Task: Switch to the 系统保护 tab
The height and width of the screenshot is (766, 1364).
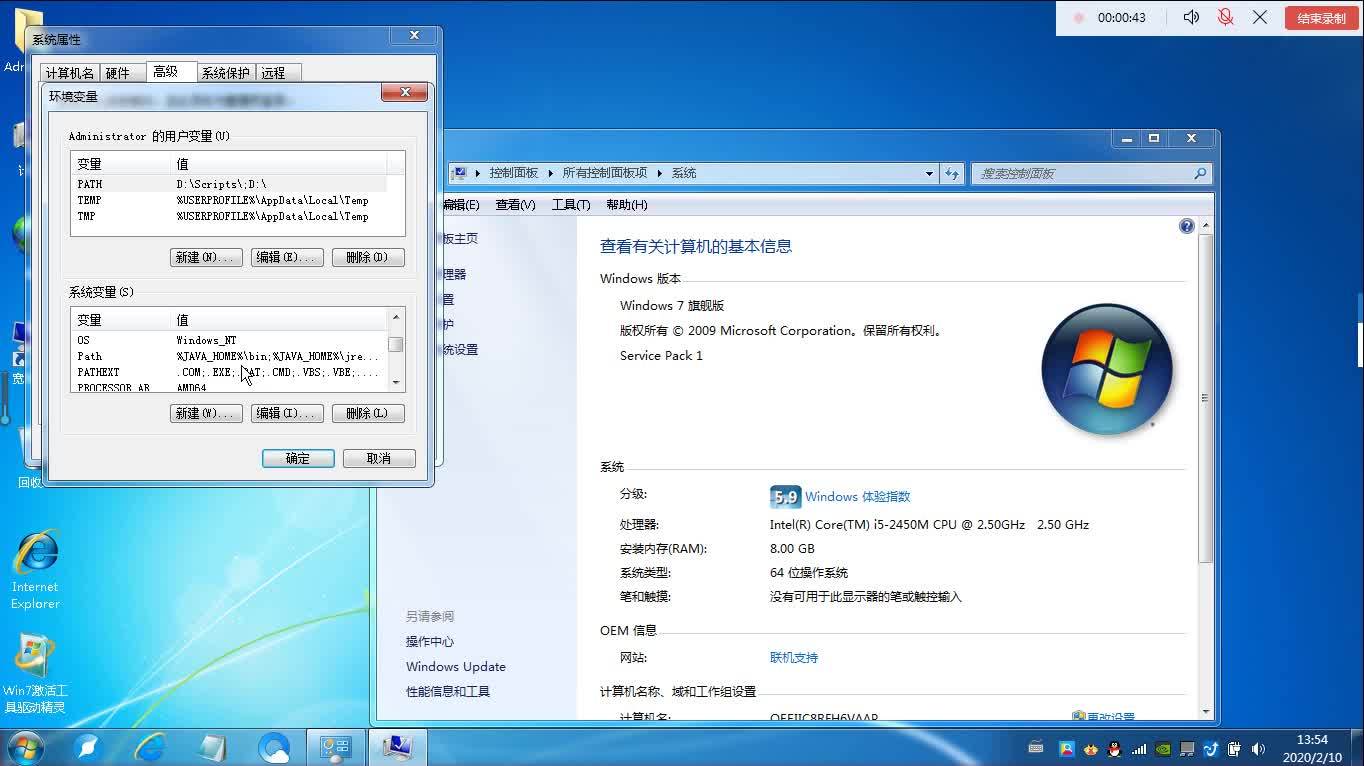Action: pos(226,73)
